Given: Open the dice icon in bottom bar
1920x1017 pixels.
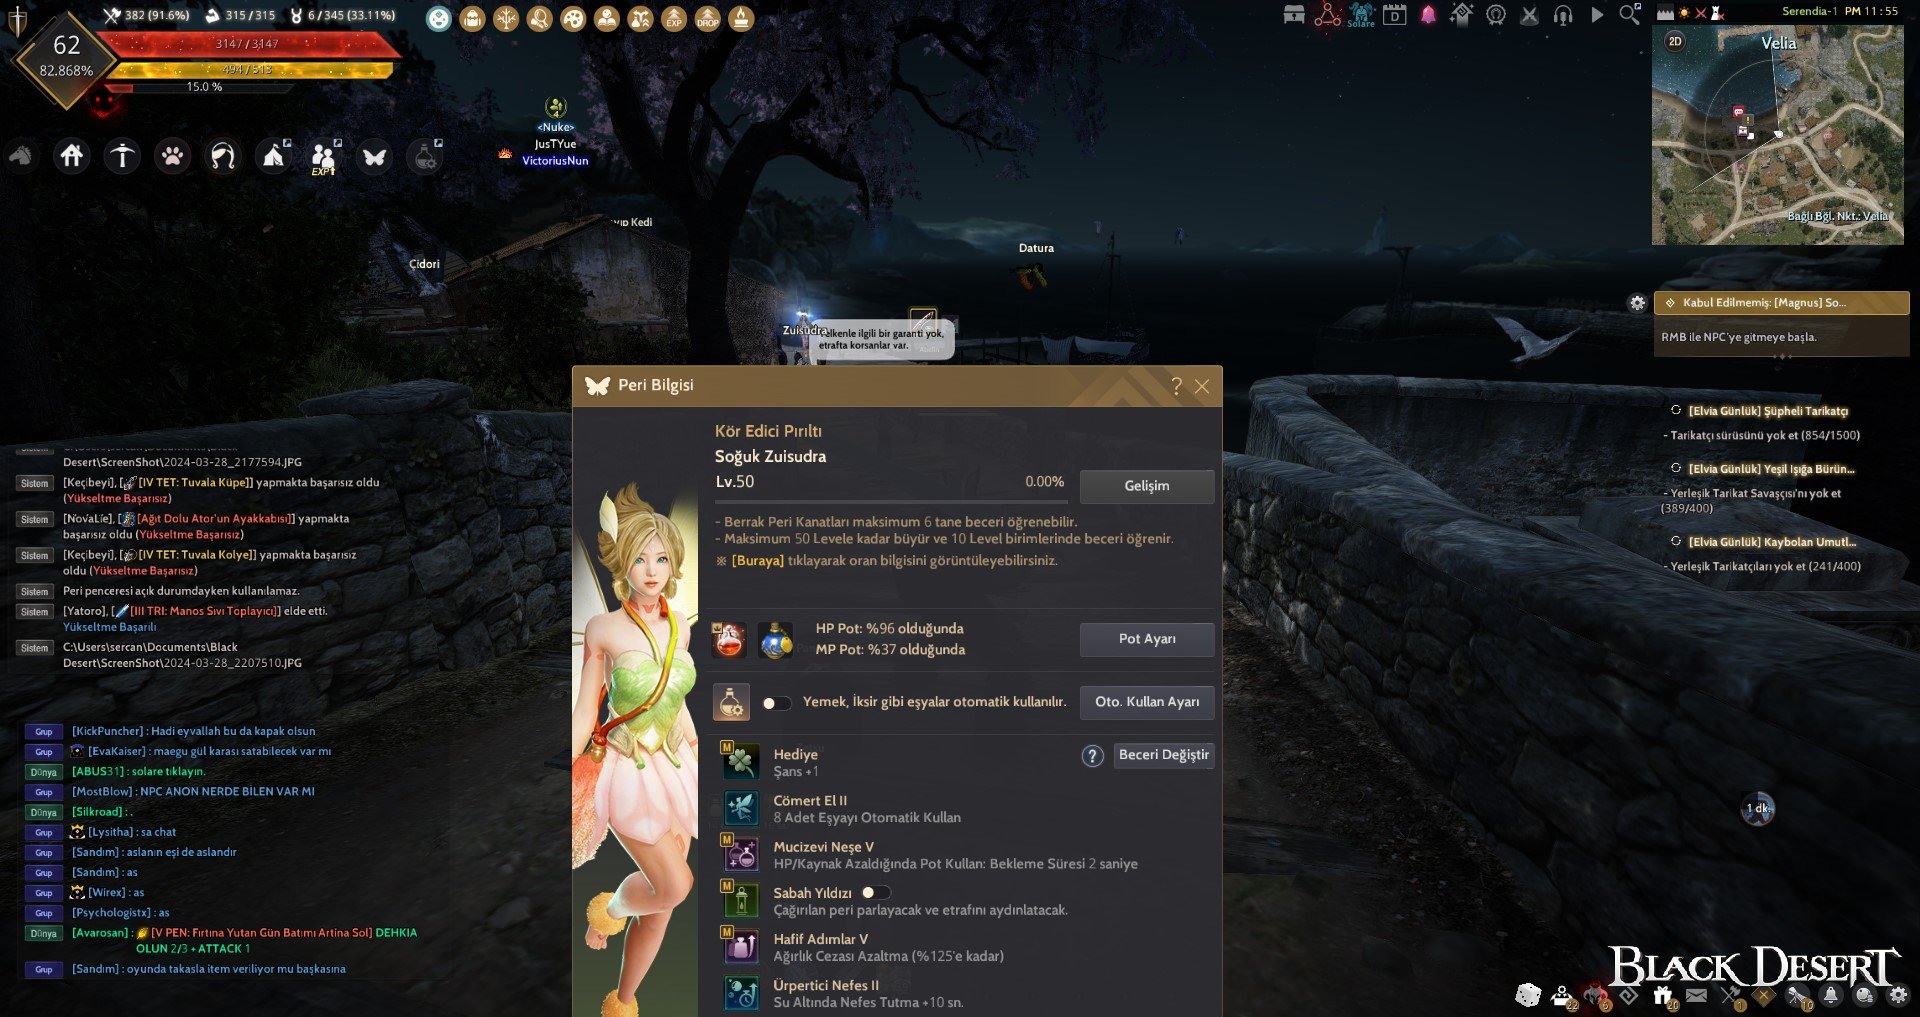Looking at the screenshot, I should click(1528, 995).
